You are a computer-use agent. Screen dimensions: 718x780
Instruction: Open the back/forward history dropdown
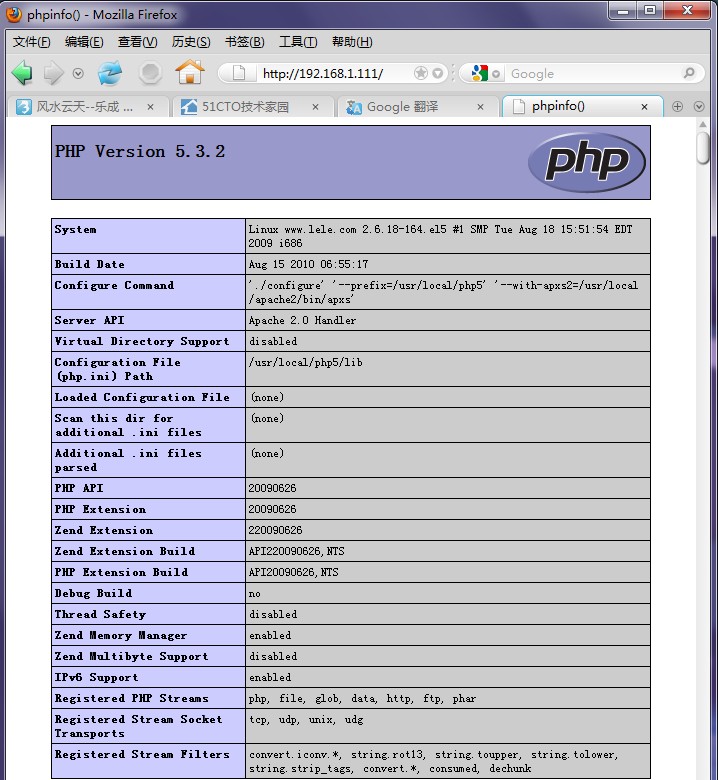(x=78, y=74)
